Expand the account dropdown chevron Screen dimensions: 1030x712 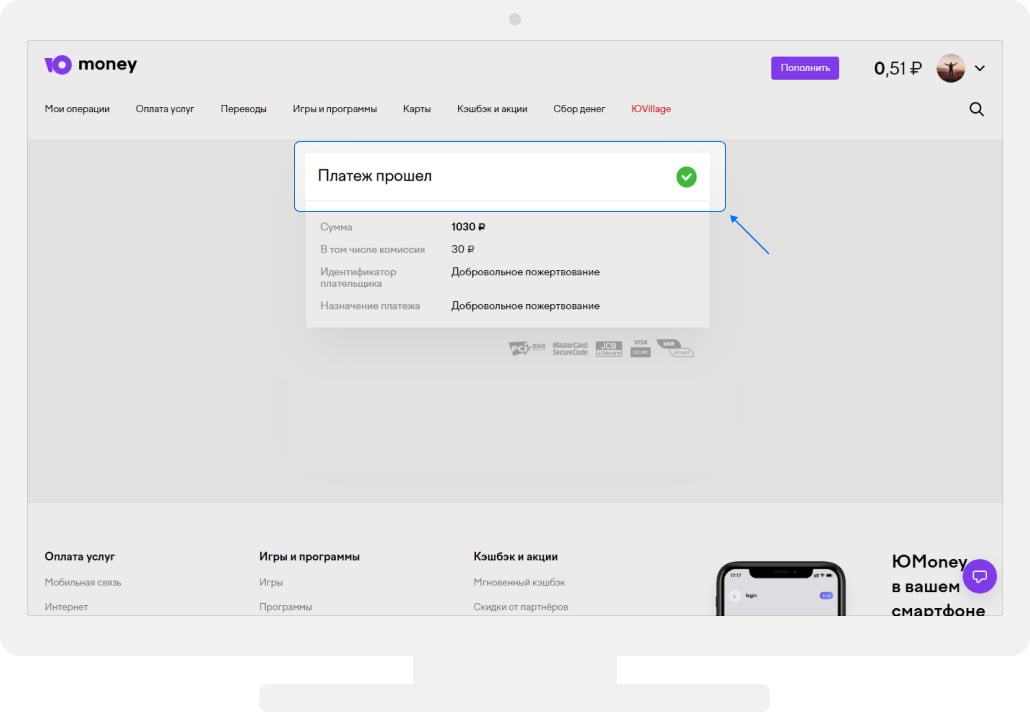tap(980, 68)
